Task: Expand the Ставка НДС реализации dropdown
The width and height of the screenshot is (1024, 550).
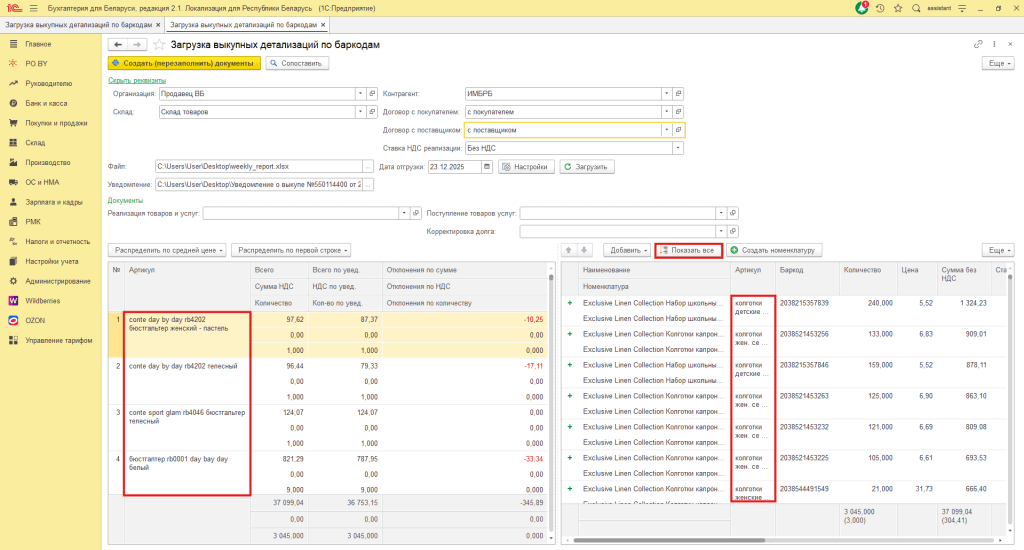Action: click(x=677, y=148)
